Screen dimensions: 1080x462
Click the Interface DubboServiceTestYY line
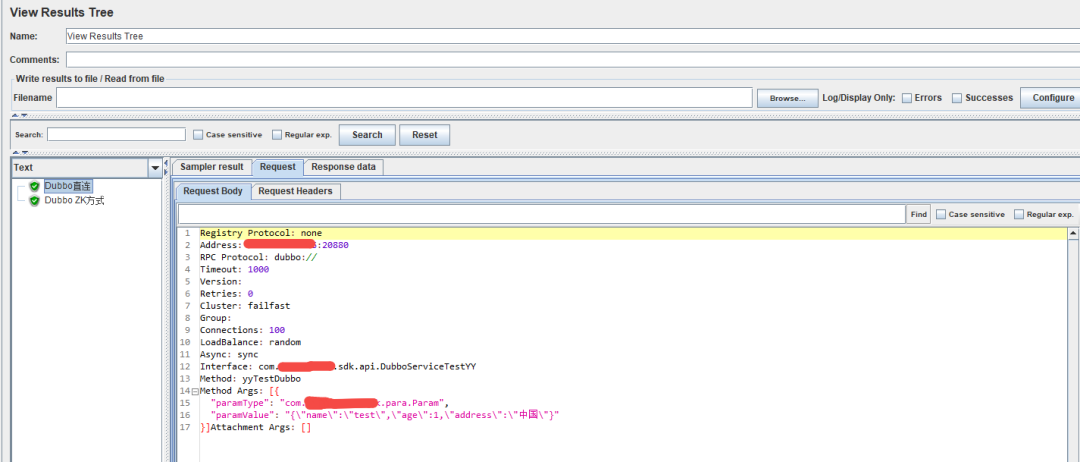pyautogui.click(x=338, y=366)
